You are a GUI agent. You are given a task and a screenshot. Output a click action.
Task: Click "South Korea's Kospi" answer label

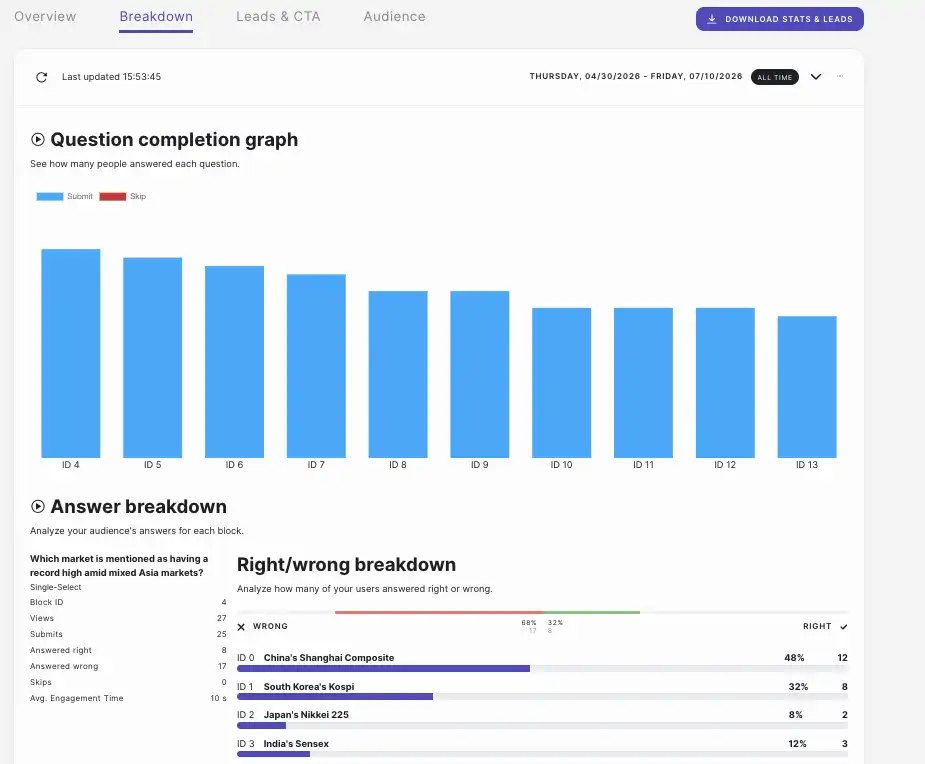pyautogui.click(x=309, y=686)
